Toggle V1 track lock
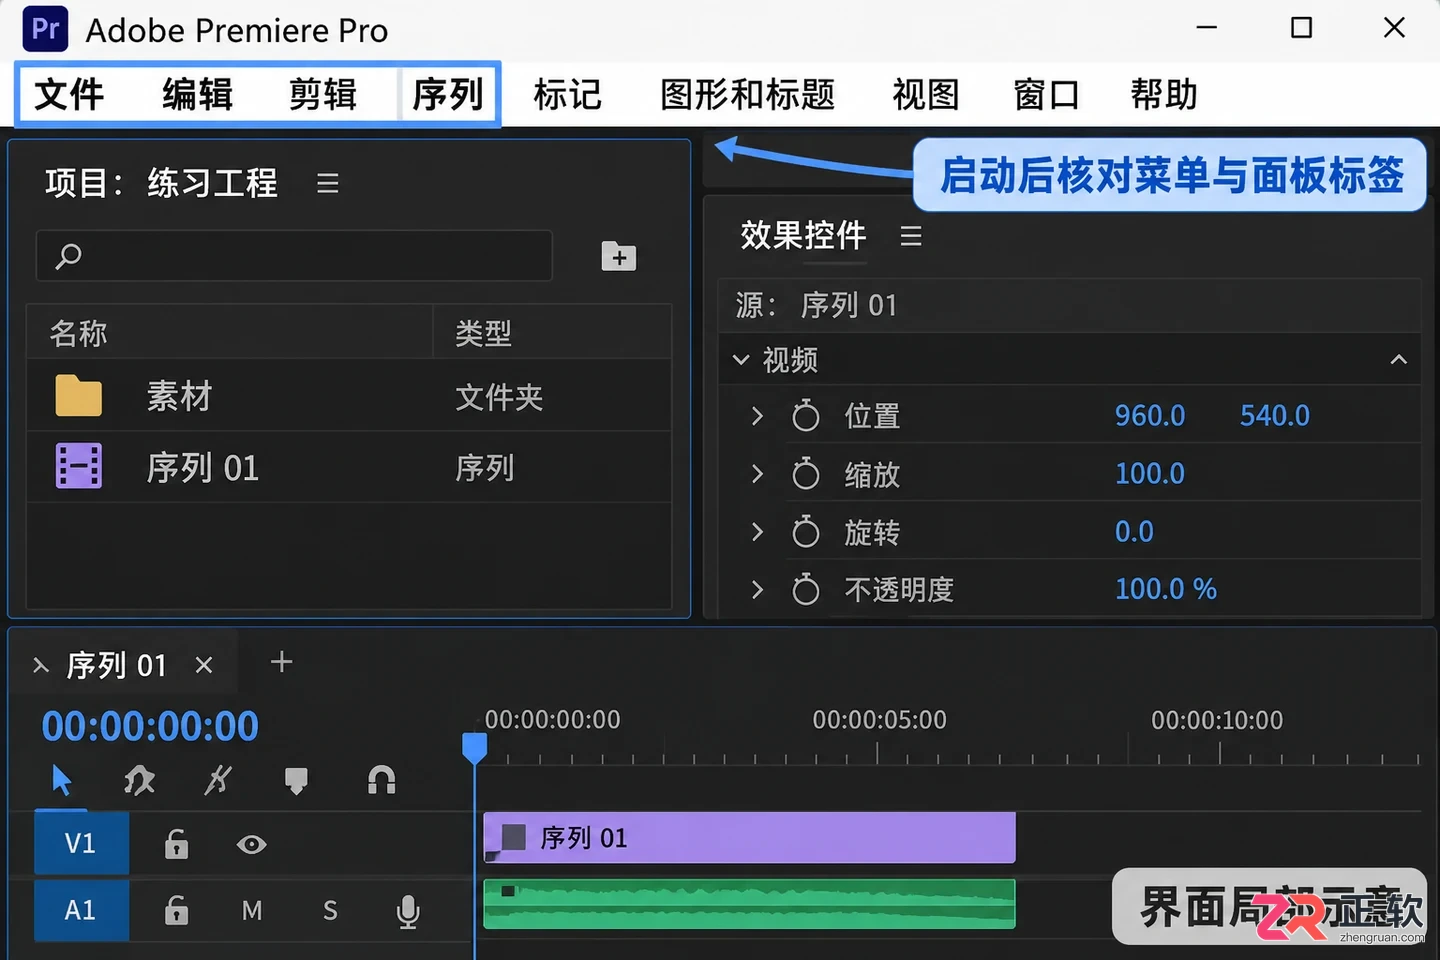Image resolution: width=1440 pixels, height=960 pixels. coord(176,845)
